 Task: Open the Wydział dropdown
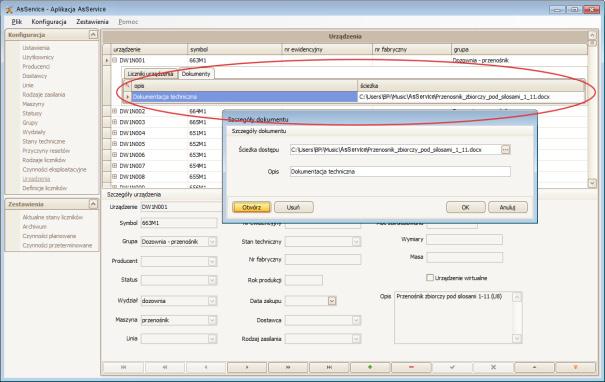[x=212, y=301]
